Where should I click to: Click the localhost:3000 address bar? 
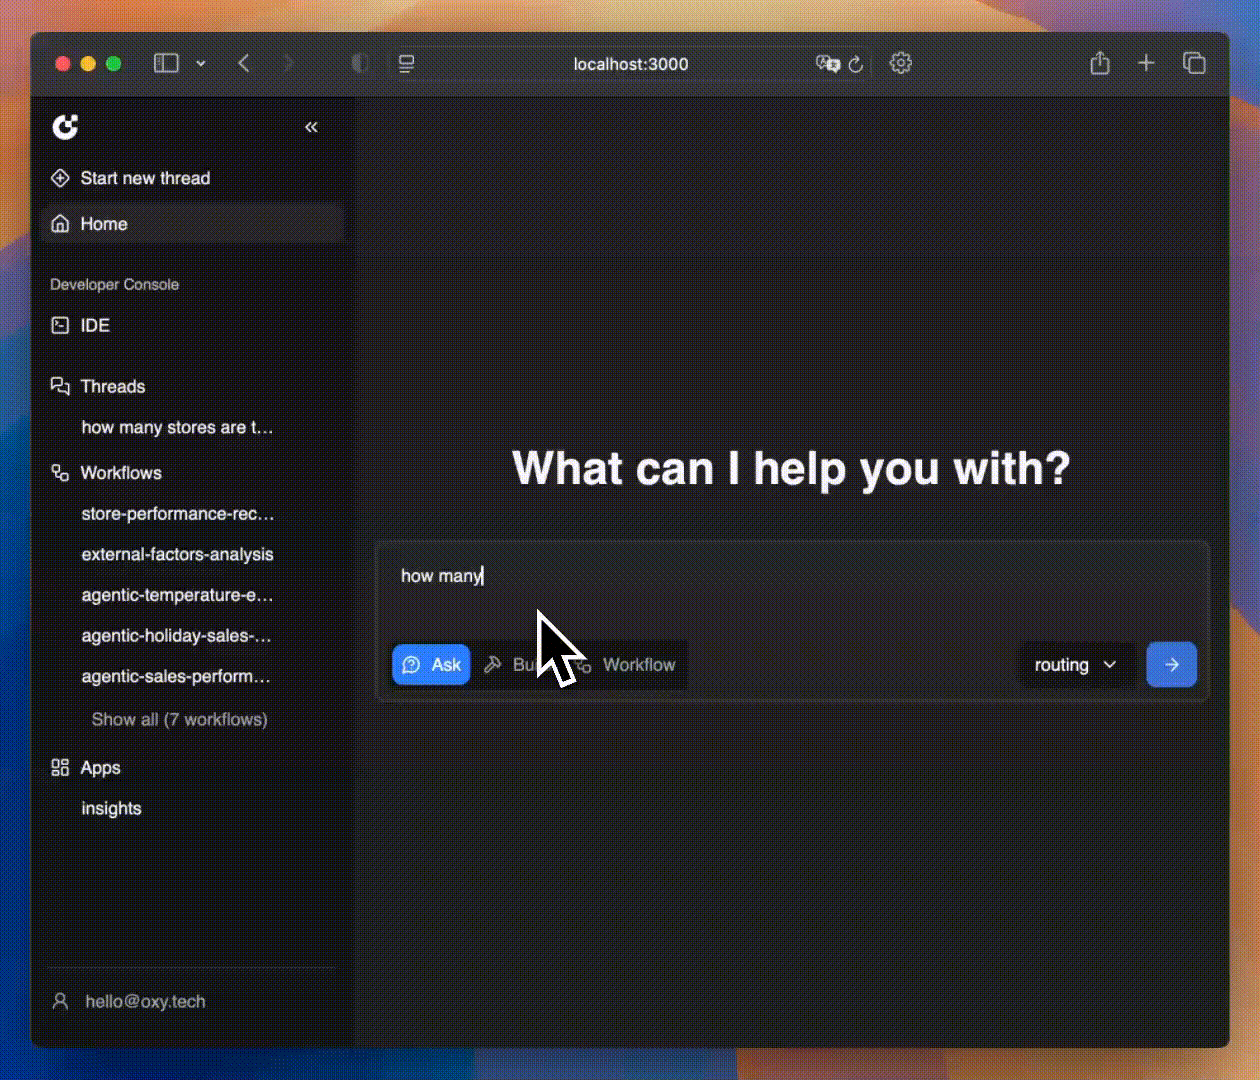630,64
